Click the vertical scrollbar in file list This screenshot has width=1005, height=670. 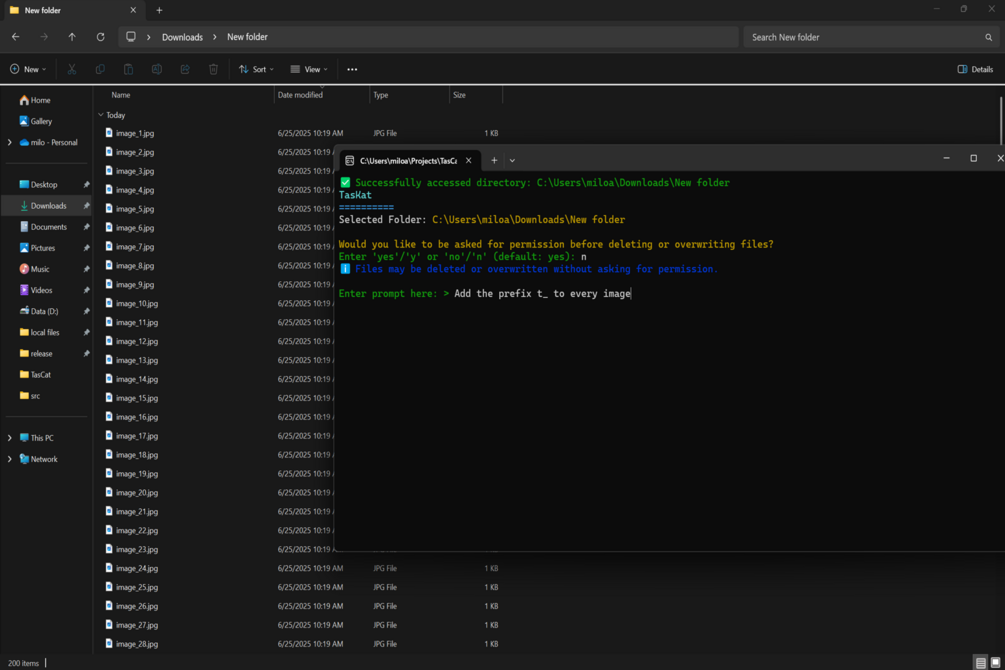pos(1001,120)
